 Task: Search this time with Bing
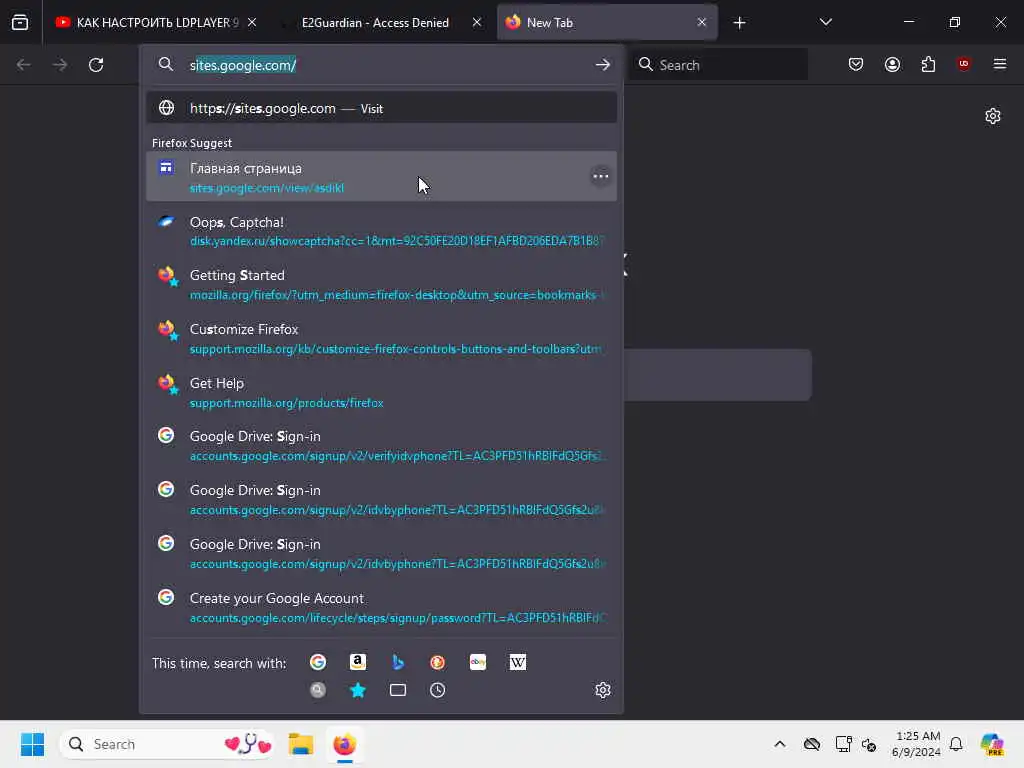pos(398,662)
